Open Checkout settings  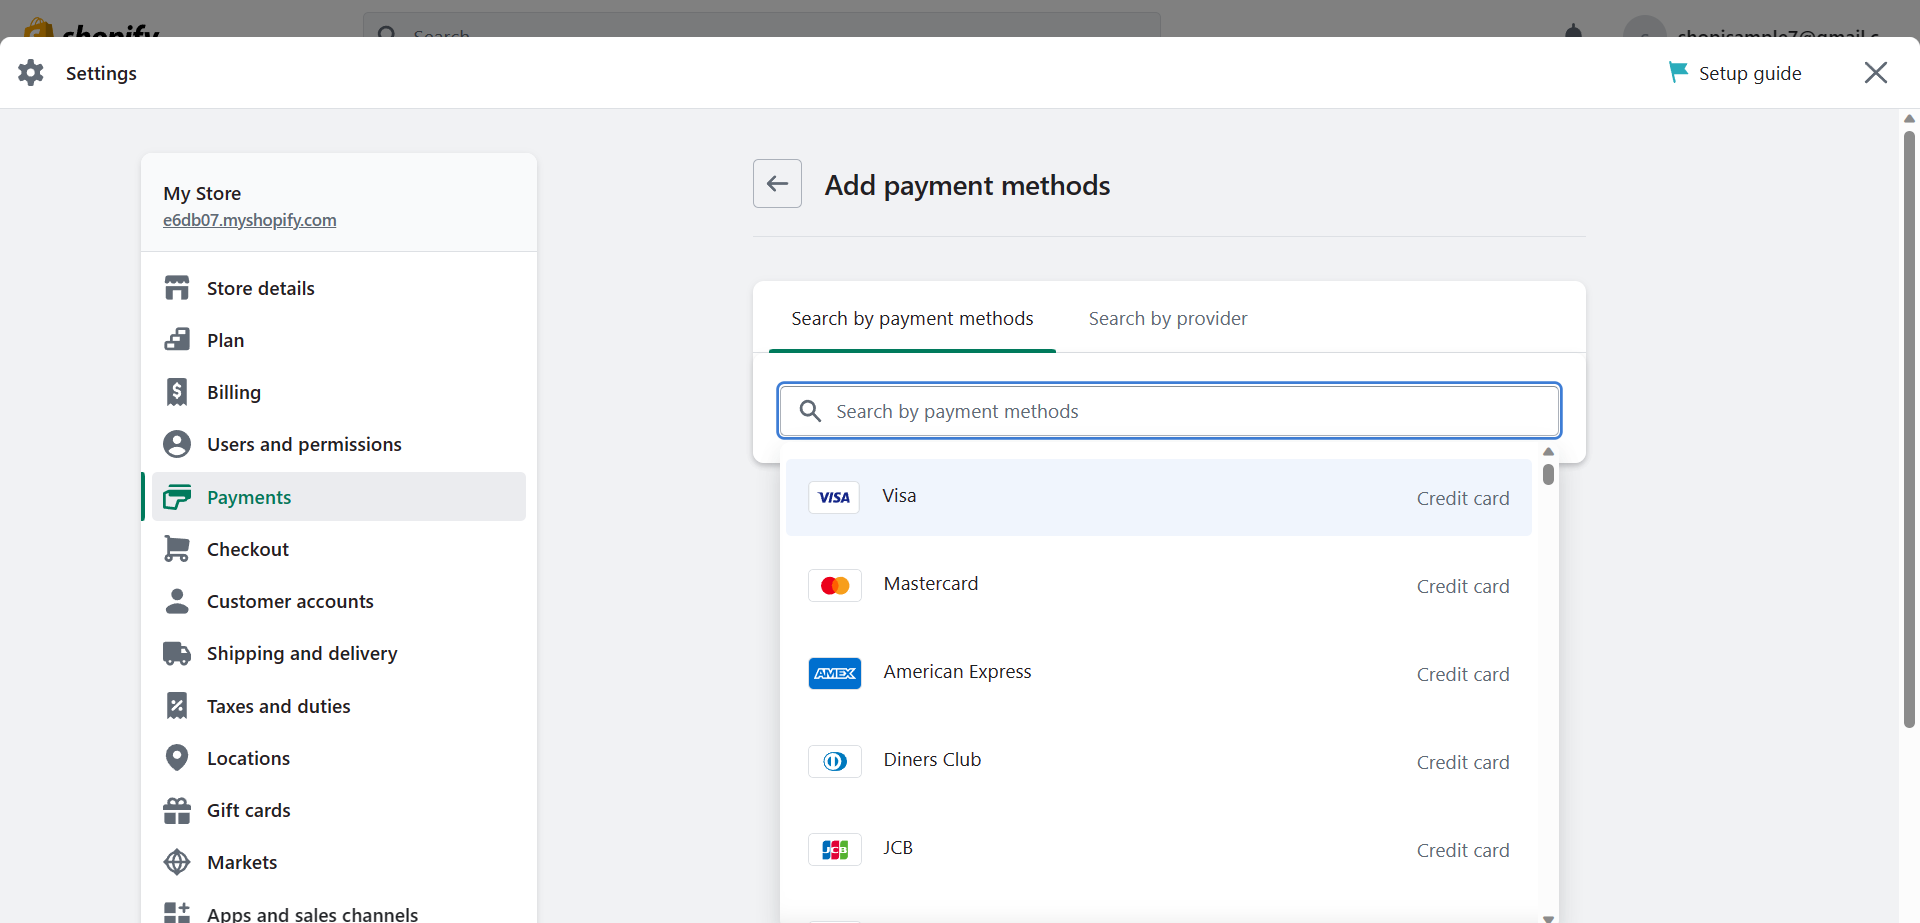[x=339, y=549]
